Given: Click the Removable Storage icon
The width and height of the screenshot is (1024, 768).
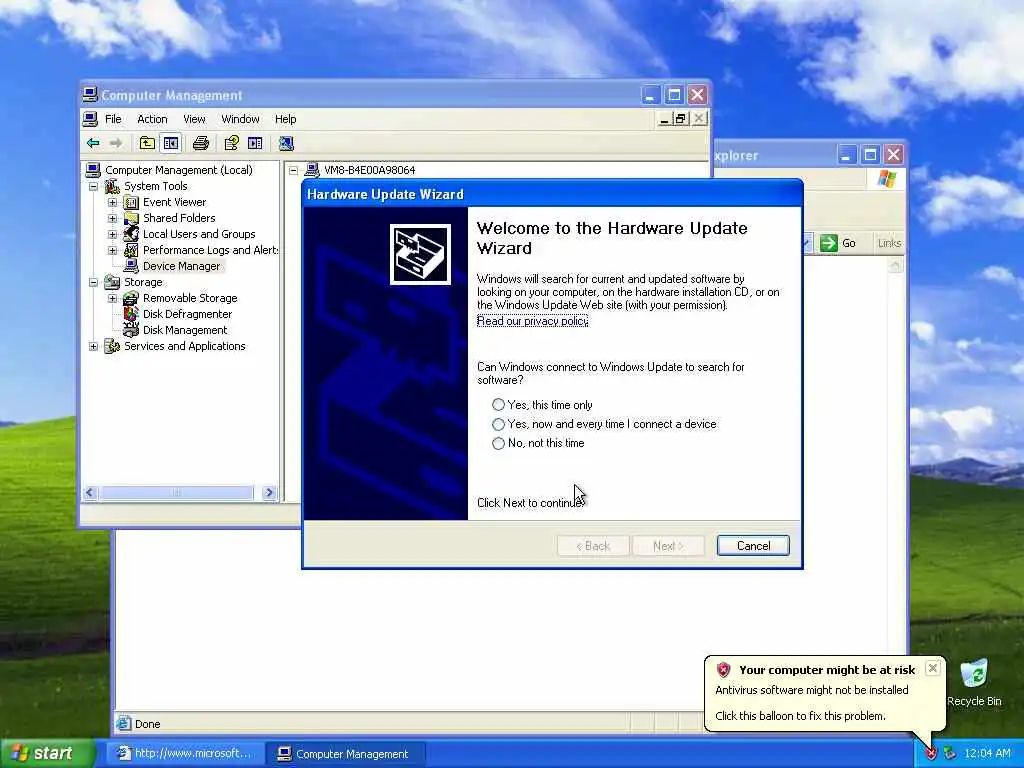Looking at the screenshot, I should point(131,298).
